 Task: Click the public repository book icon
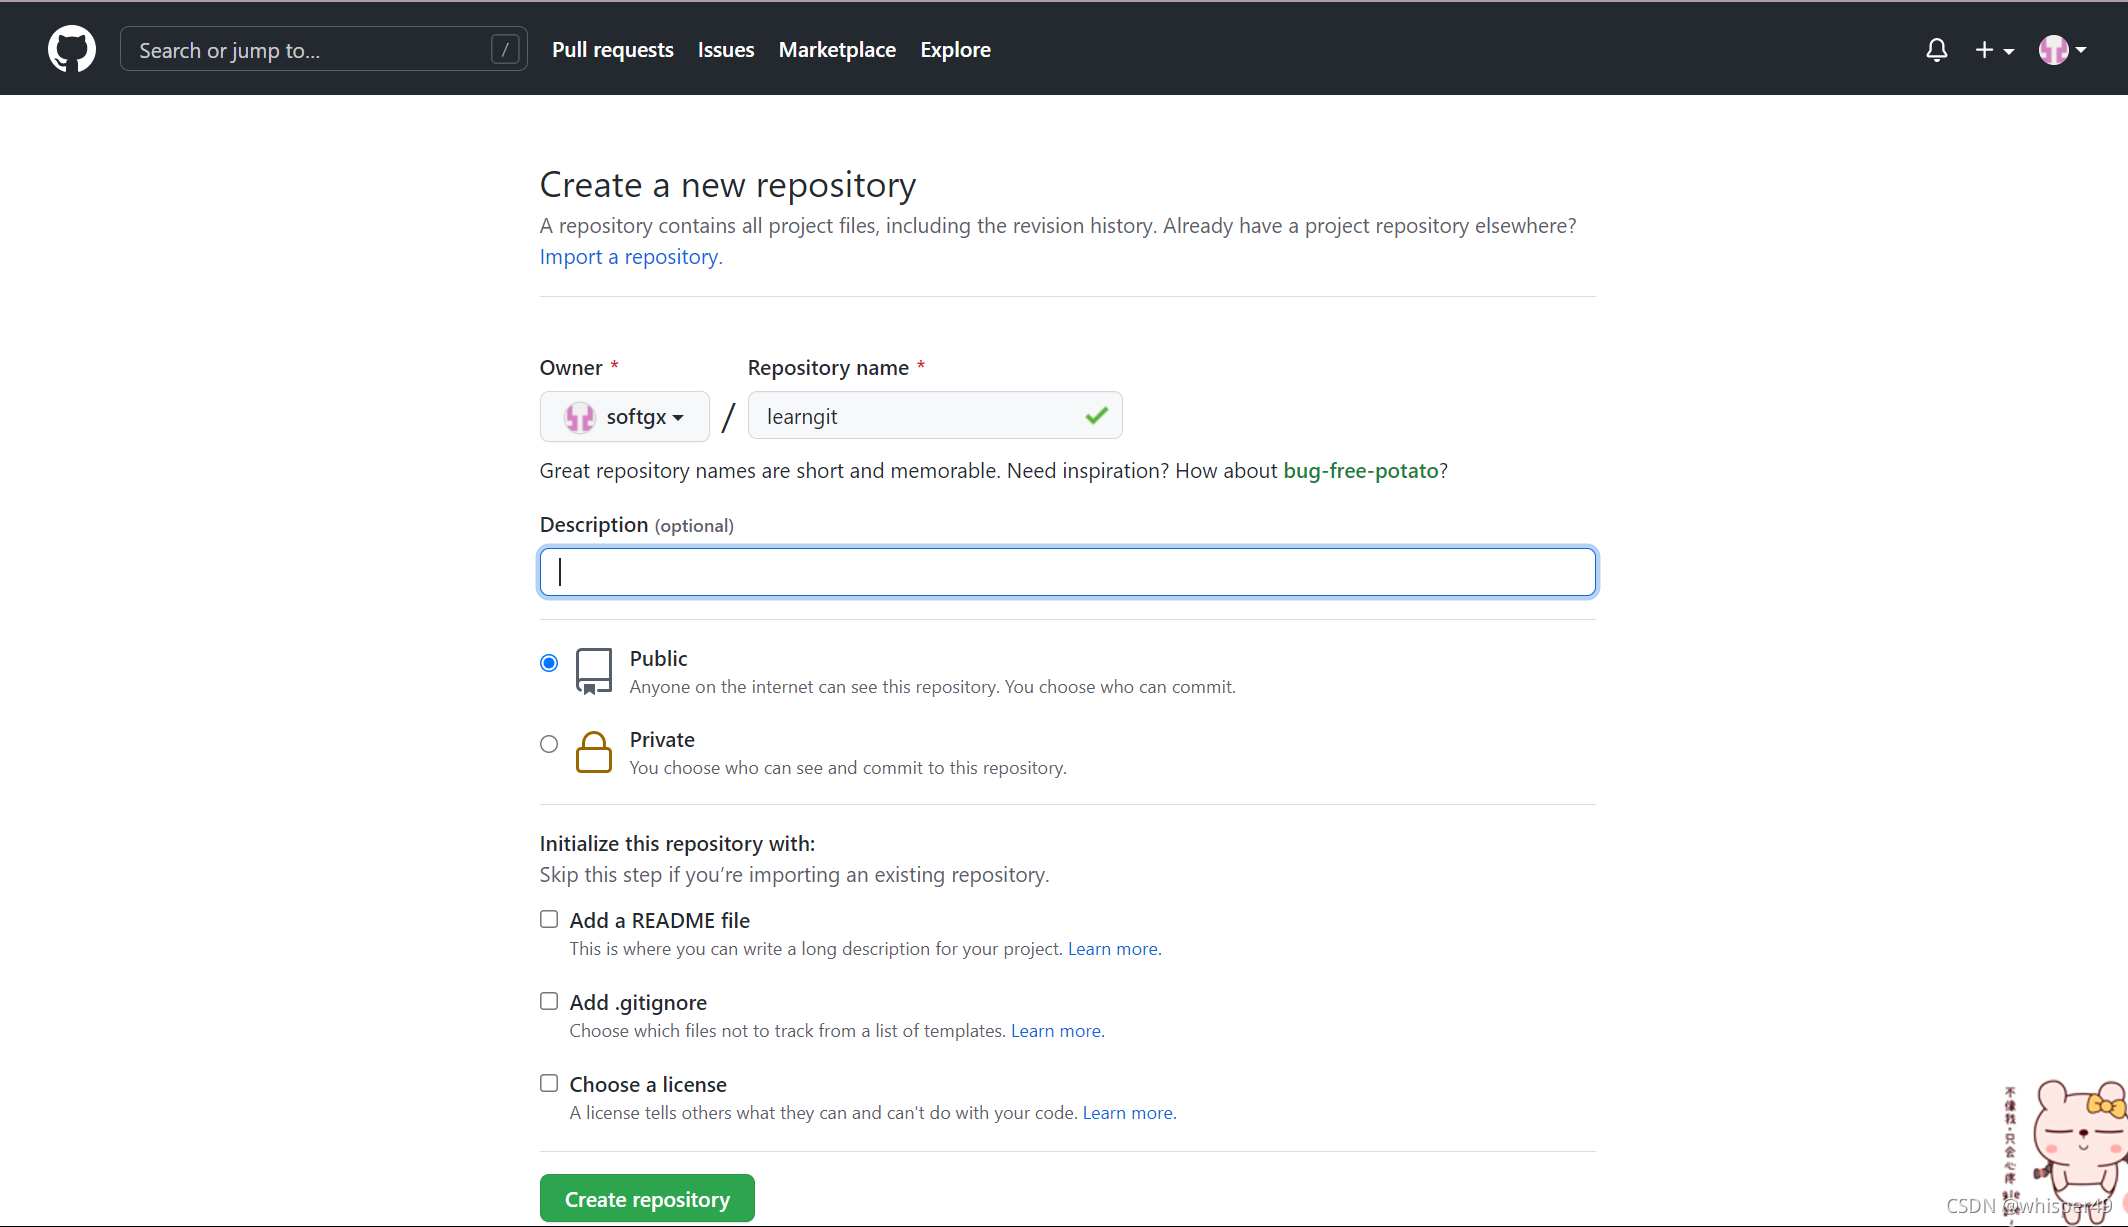(x=593, y=671)
